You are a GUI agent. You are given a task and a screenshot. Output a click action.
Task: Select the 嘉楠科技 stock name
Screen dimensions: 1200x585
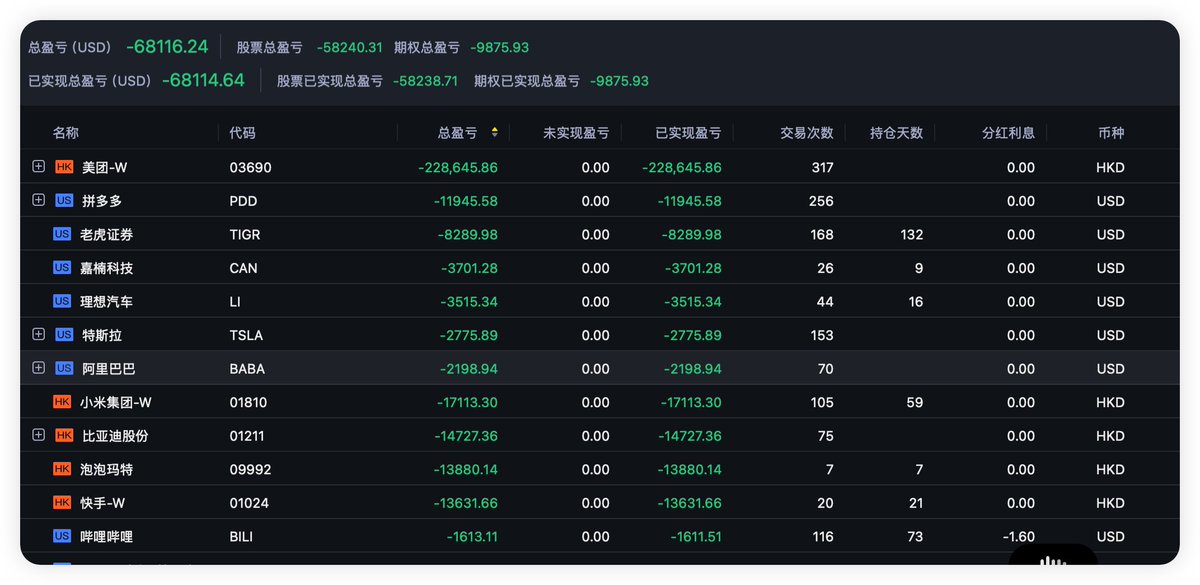[106, 268]
